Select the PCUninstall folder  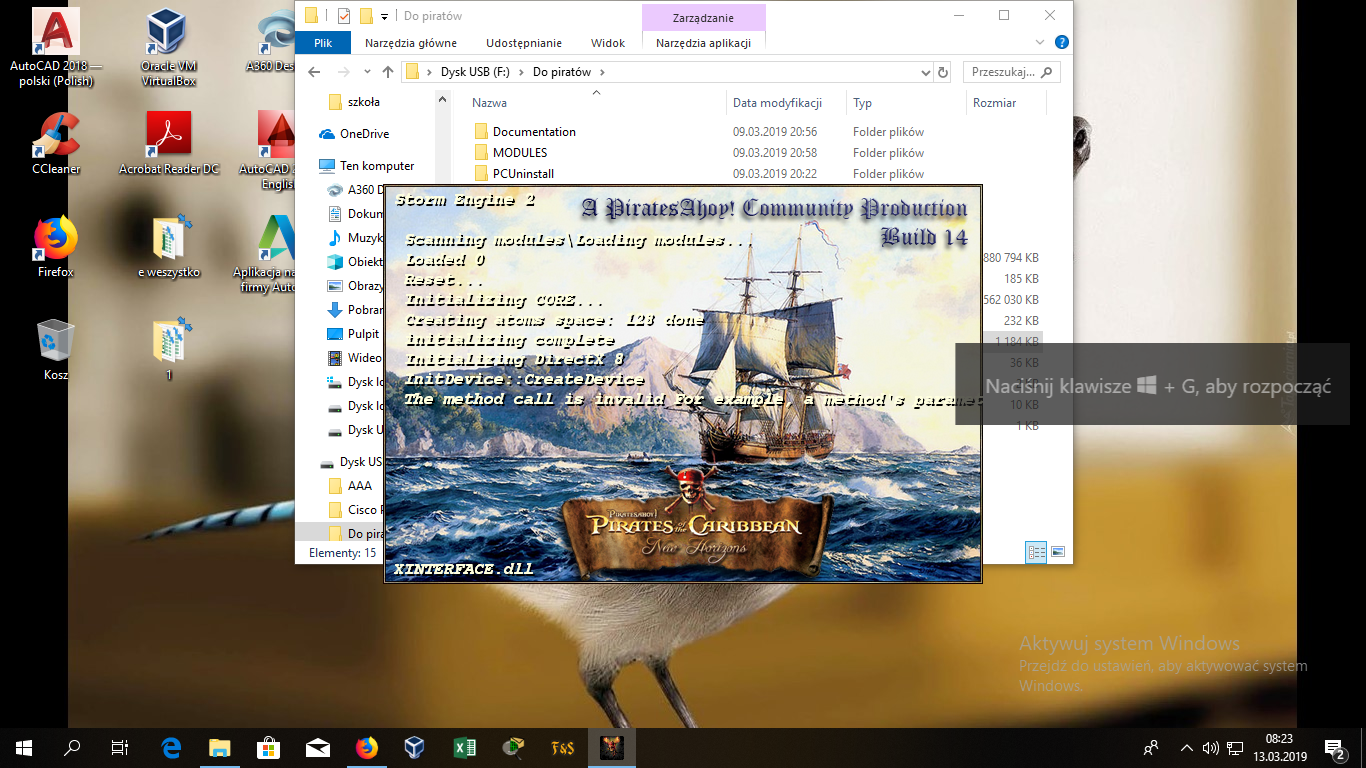click(523, 174)
